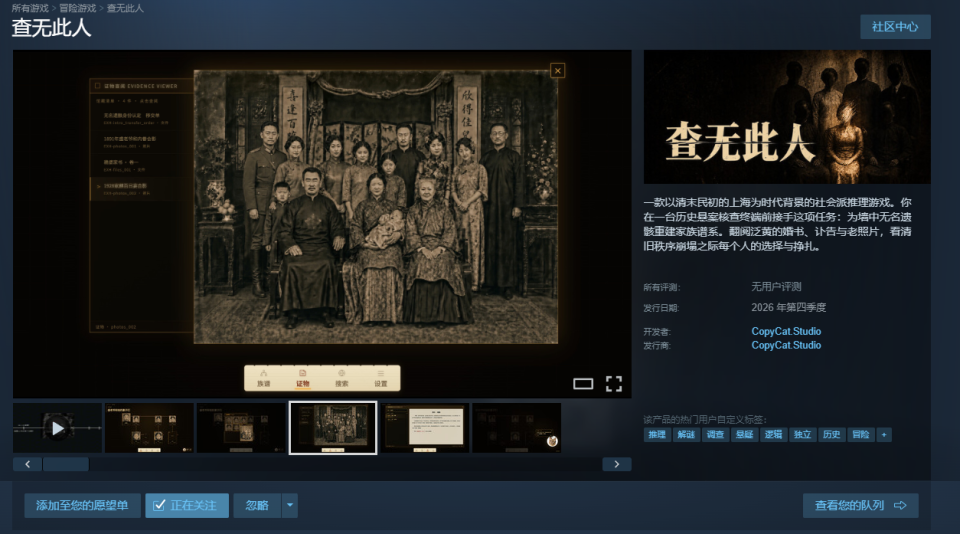Select the 调查 tag
This screenshot has width=960, height=534.
715,434
